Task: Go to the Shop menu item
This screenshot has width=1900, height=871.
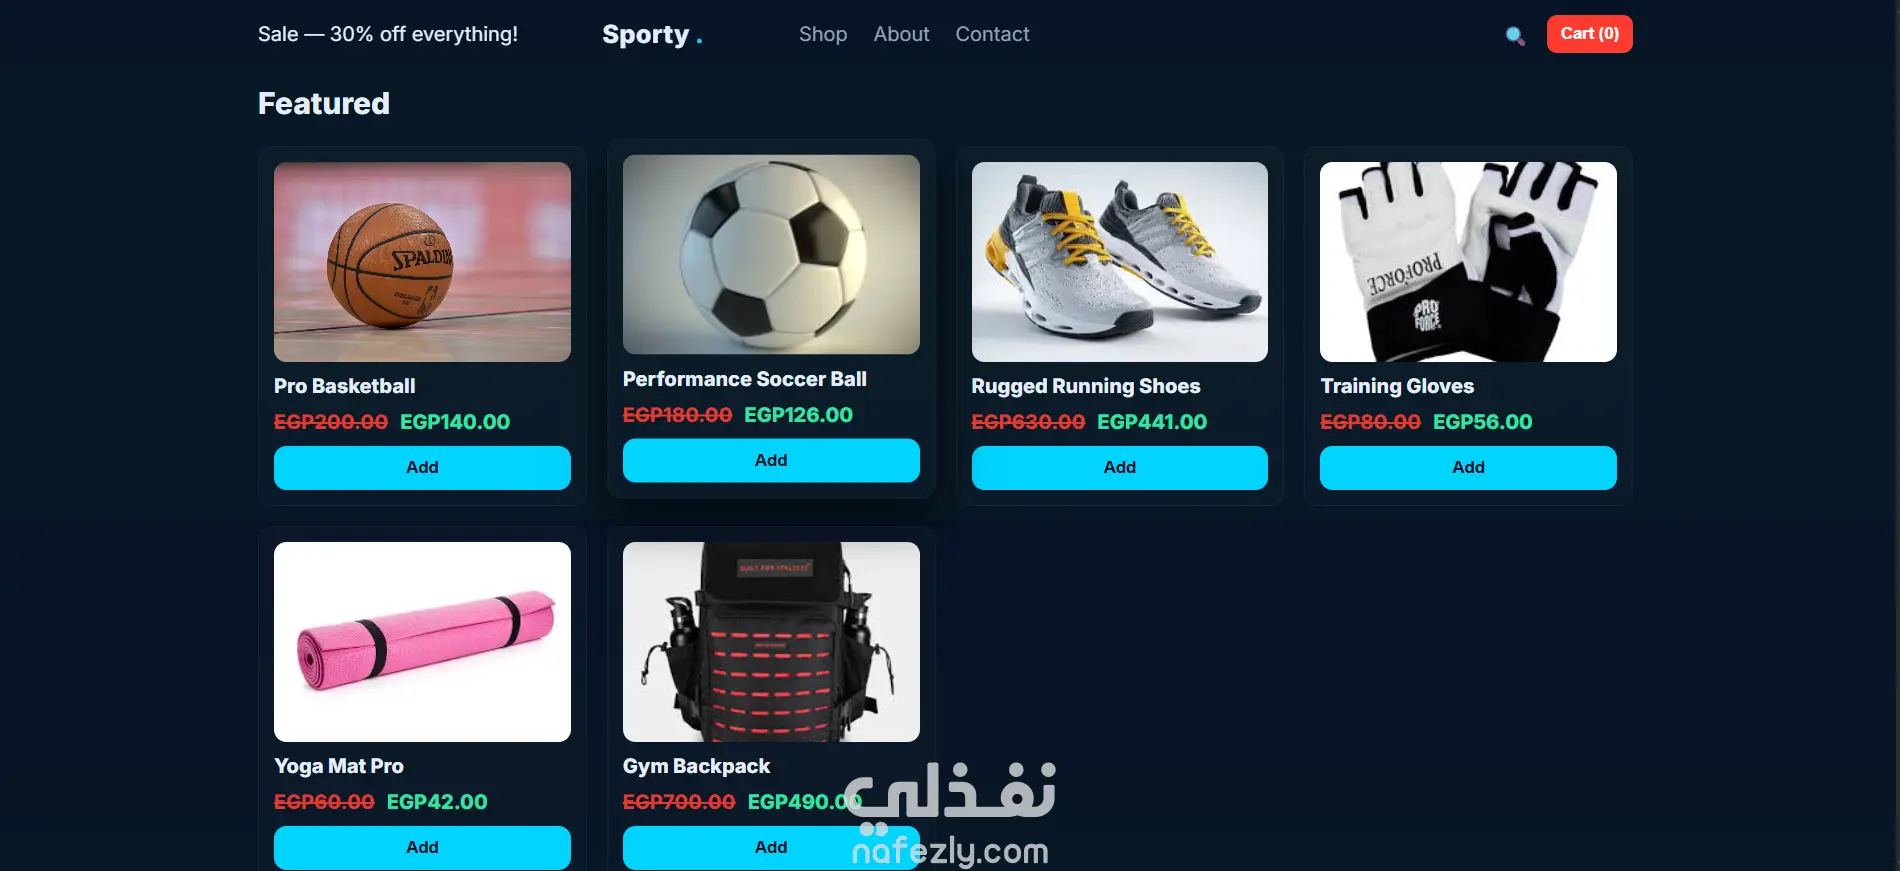Action: [x=823, y=34]
